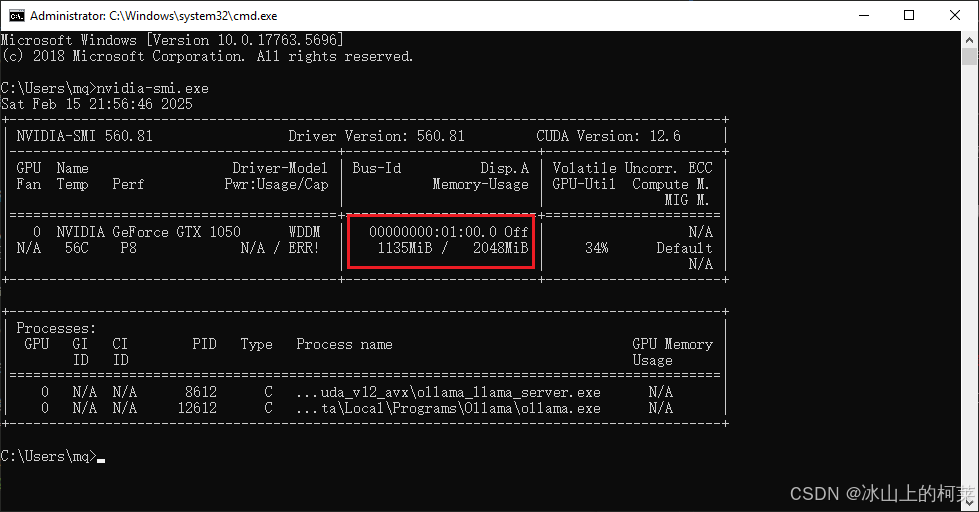Click the 'ERR!' power cap value

pos(304,248)
